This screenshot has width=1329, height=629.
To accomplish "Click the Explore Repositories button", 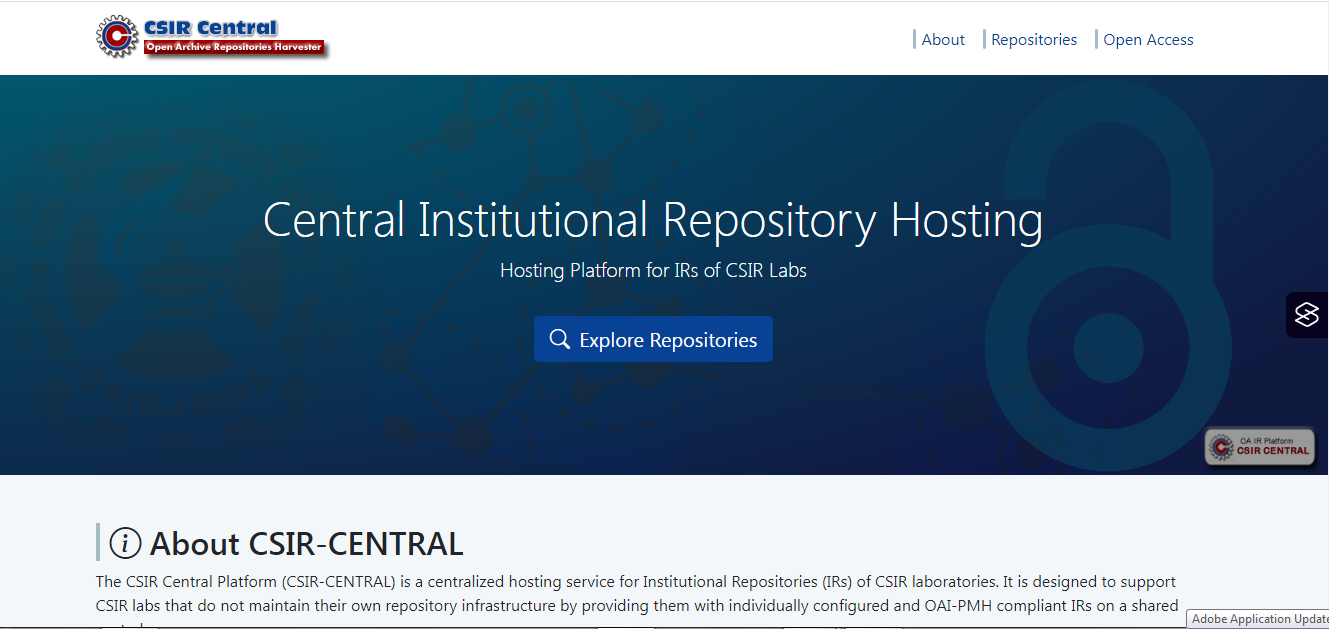I will (x=653, y=340).
